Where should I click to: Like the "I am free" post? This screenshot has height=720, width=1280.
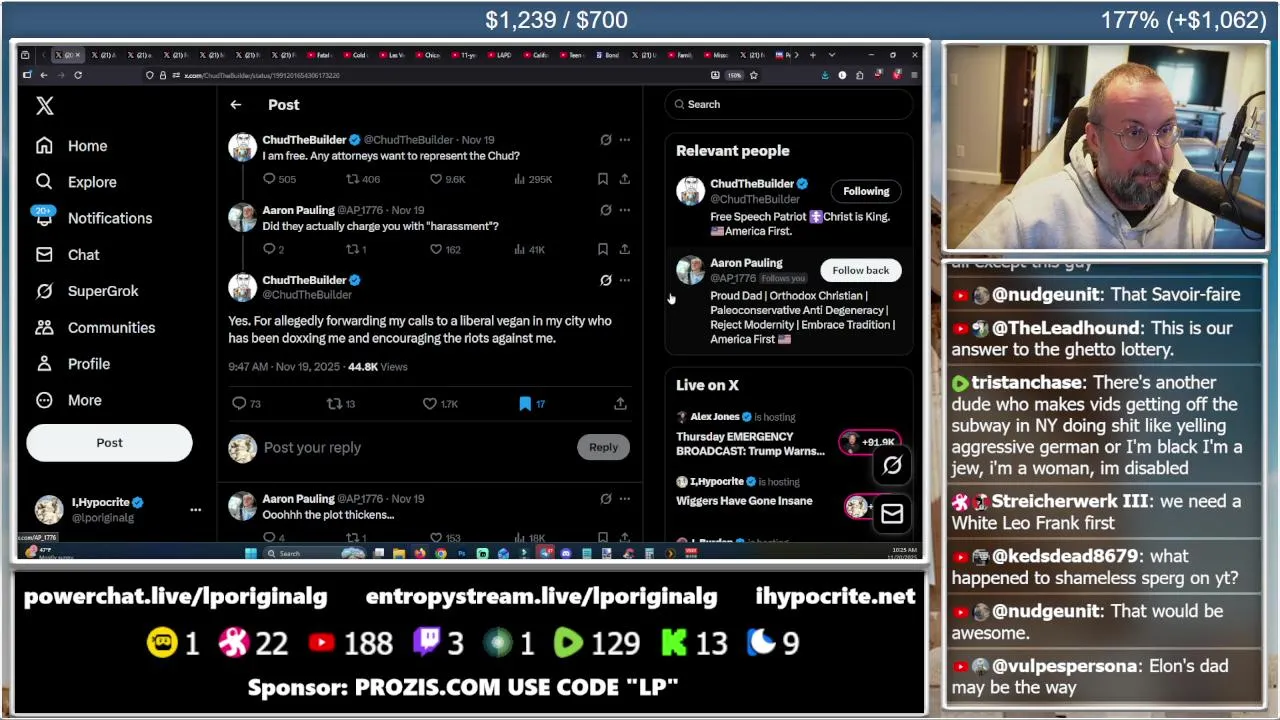[x=435, y=179]
